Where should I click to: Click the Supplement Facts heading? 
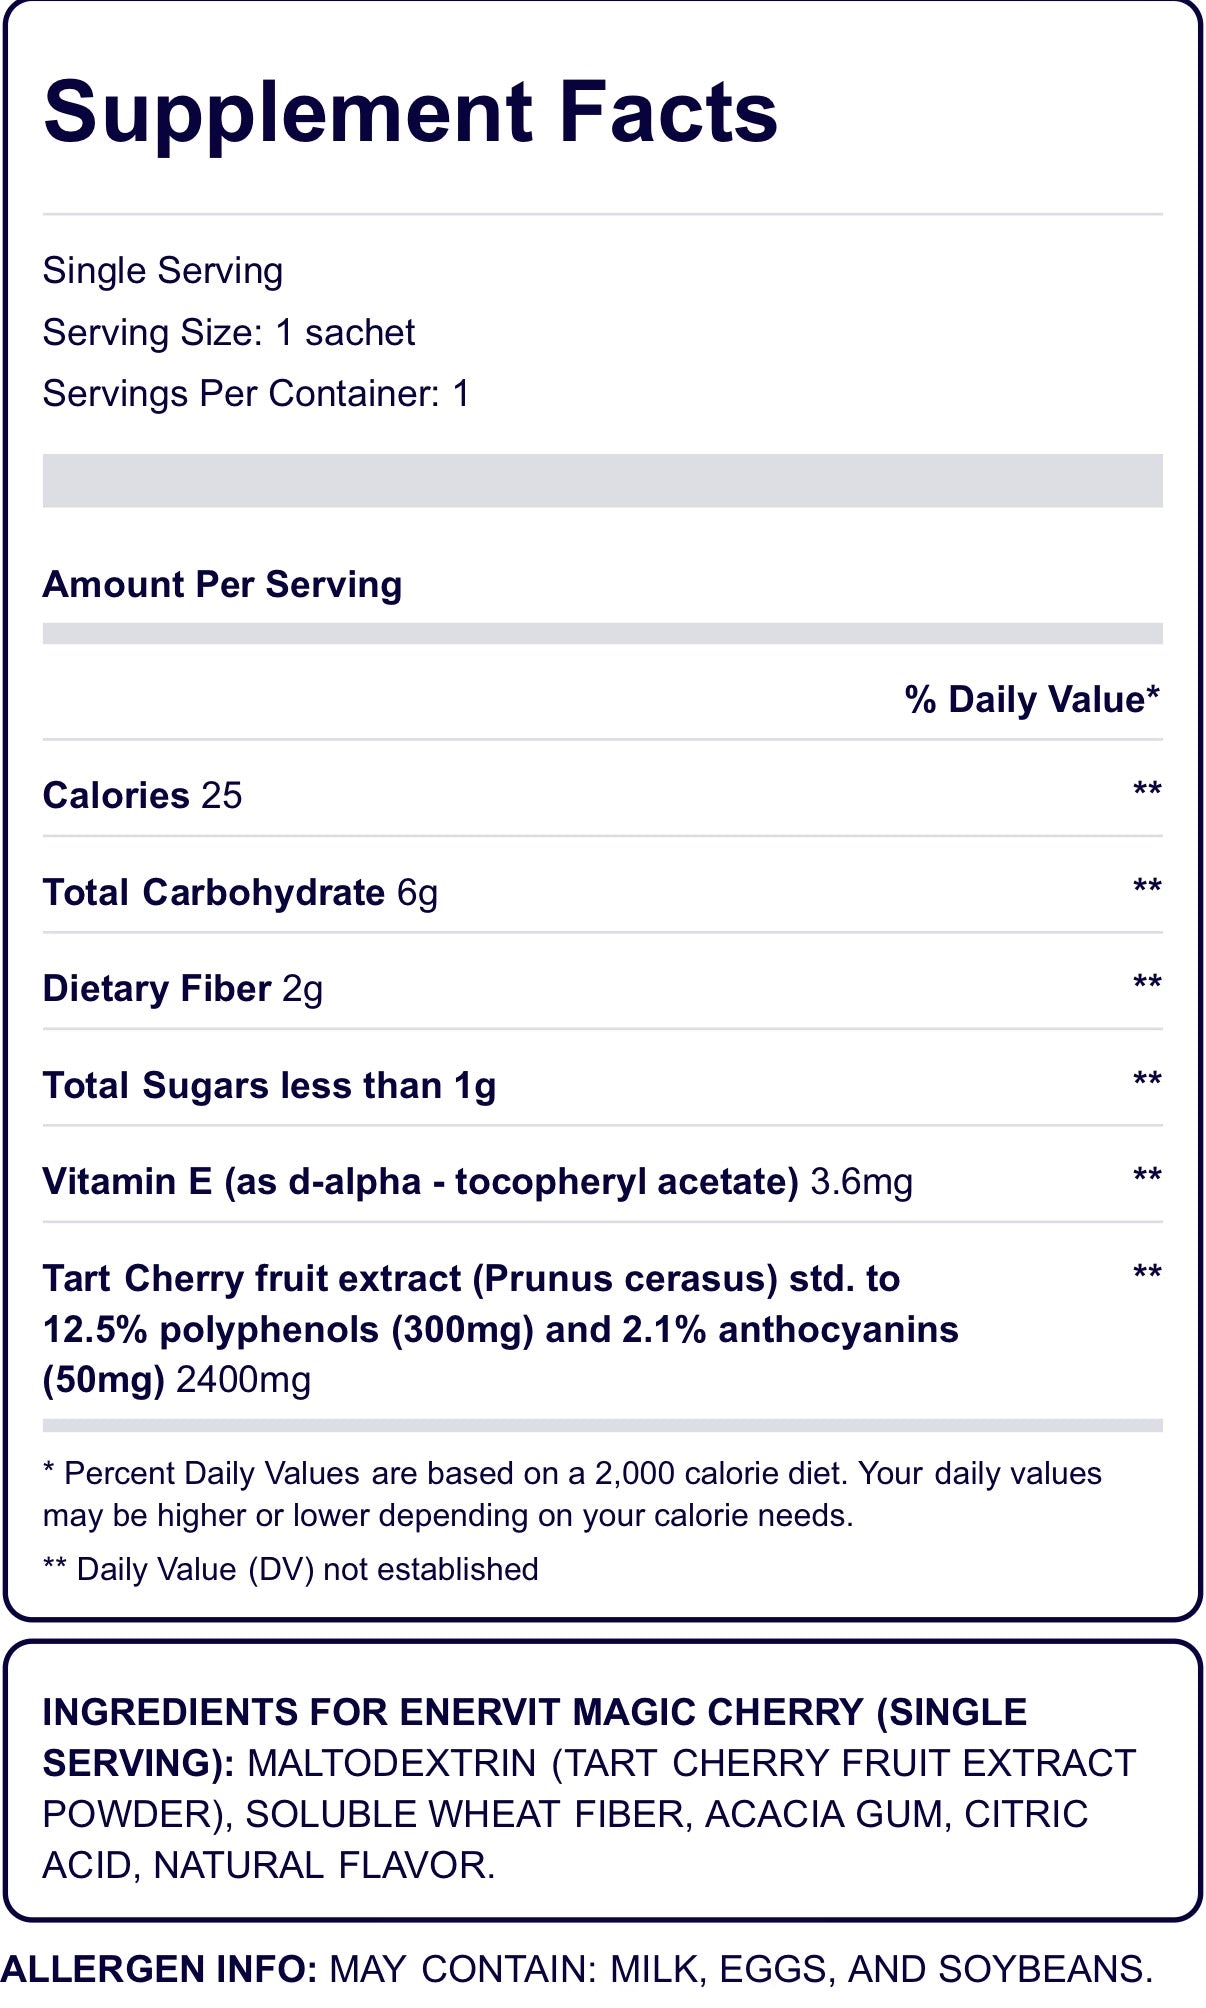click(x=410, y=115)
